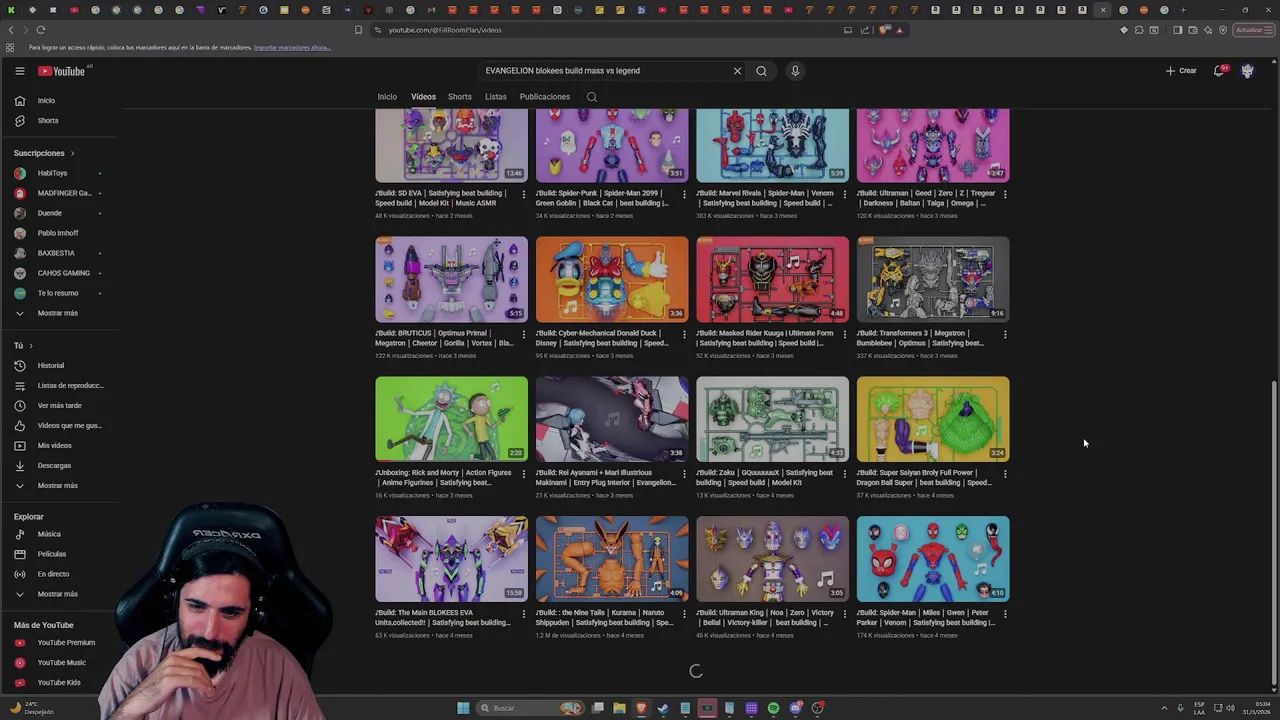Open options menu for BRUTICUS video
Viewport: 1280px width, 720px height.
[x=523, y=334]
